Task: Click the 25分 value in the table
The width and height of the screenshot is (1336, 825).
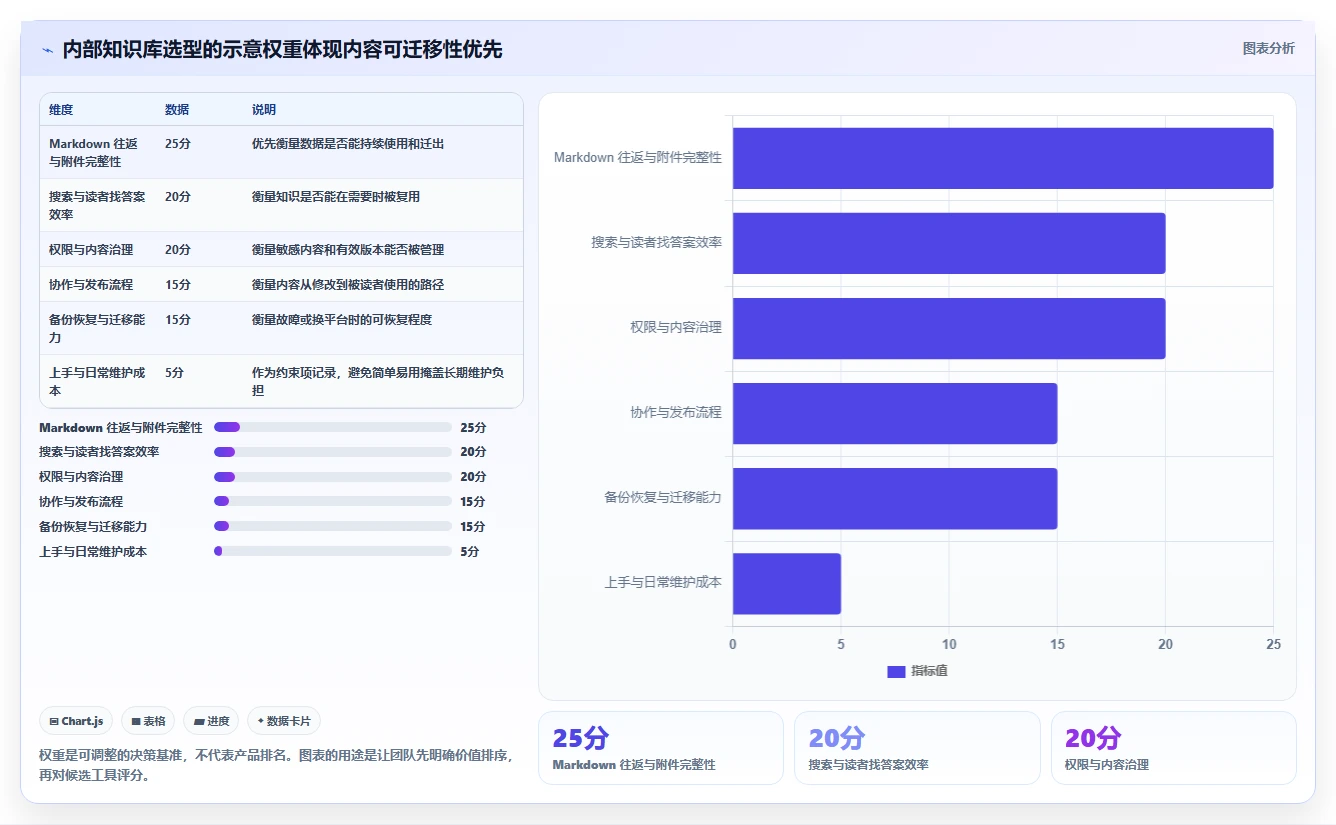Action: pos(178,144)
